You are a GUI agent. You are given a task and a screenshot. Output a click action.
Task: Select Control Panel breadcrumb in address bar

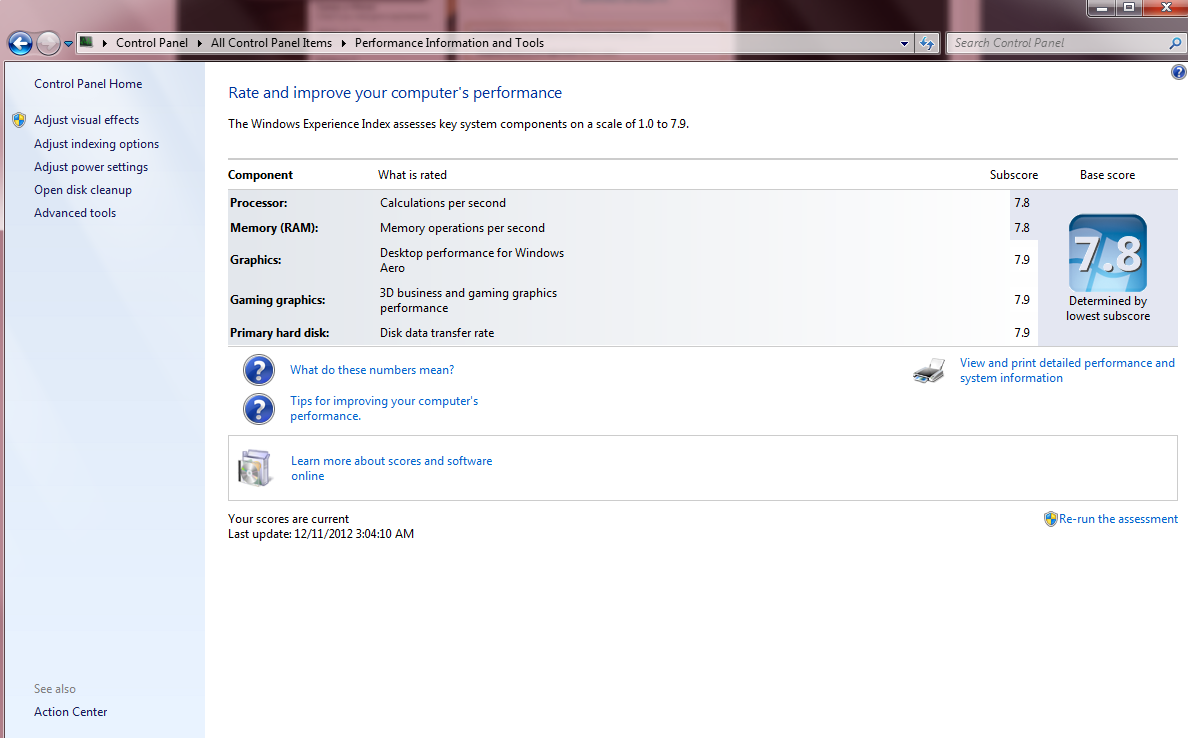152,43
